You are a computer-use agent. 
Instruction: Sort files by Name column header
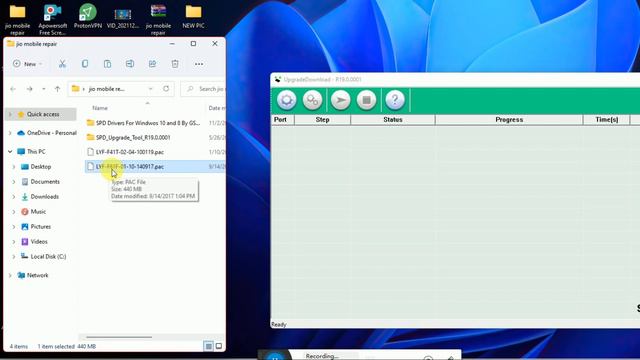pos(100,108)
